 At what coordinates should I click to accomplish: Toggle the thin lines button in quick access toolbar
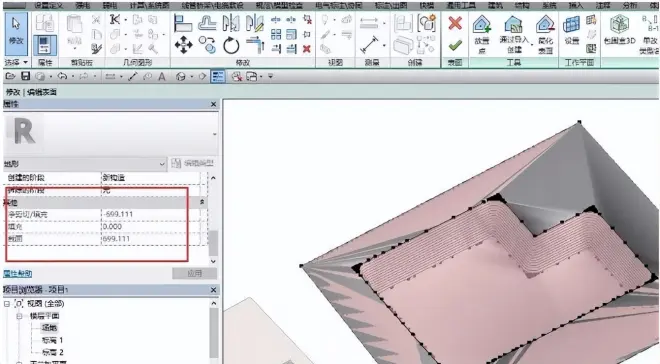tap(218, 76)
